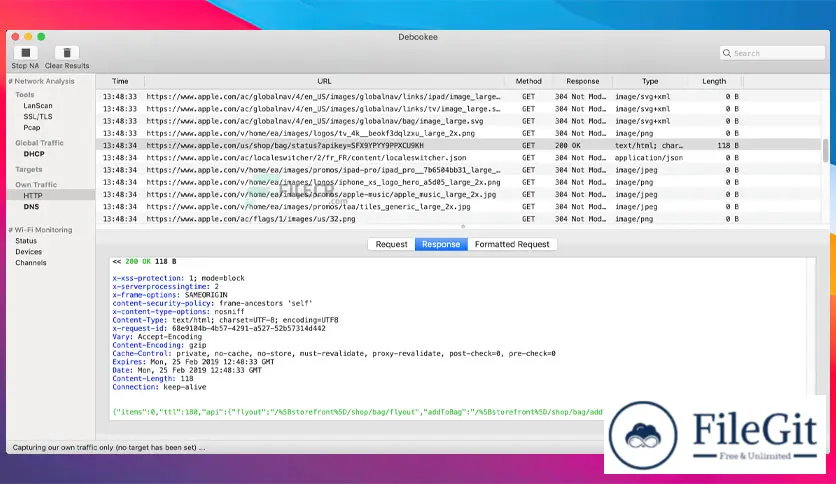Sort by the Type column header
The height and width of the screenshot is (484, 836).
pyautogui.click(x=649, y=81)
